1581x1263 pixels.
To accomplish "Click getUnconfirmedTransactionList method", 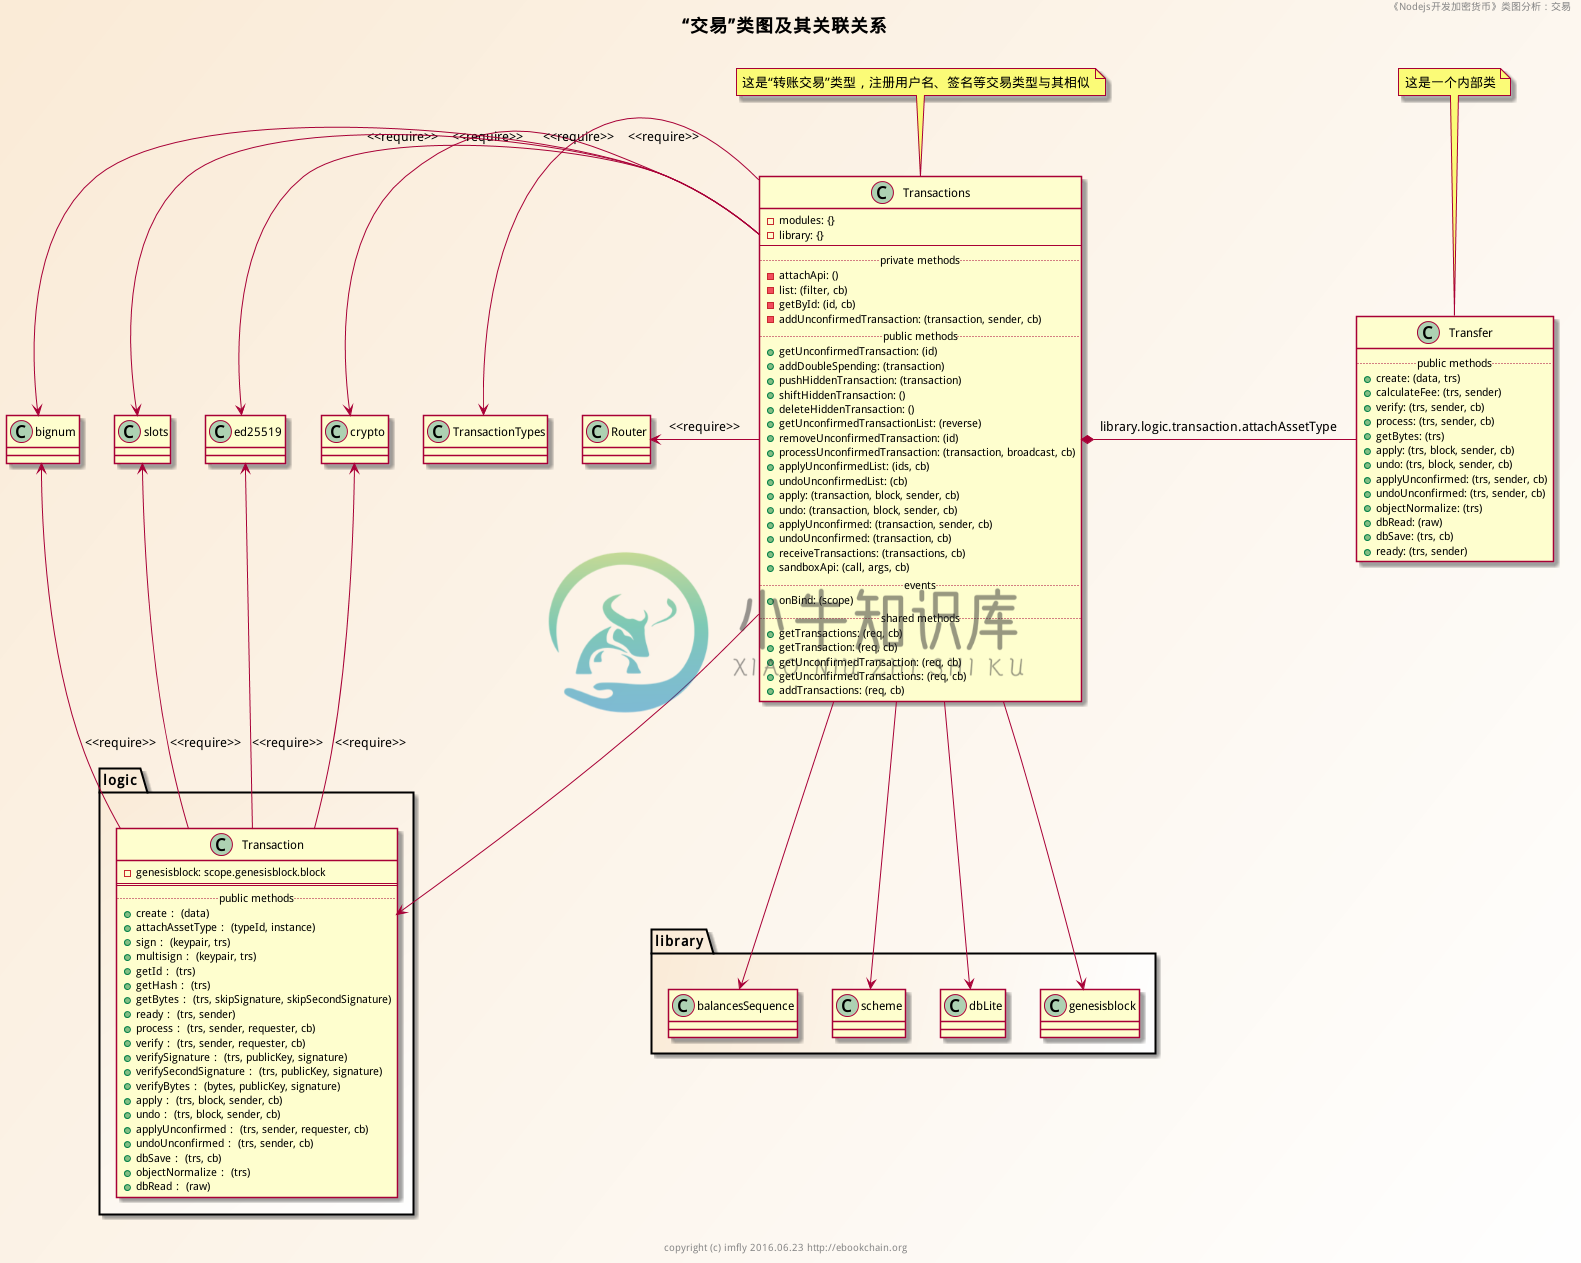I will pos(880,424).
